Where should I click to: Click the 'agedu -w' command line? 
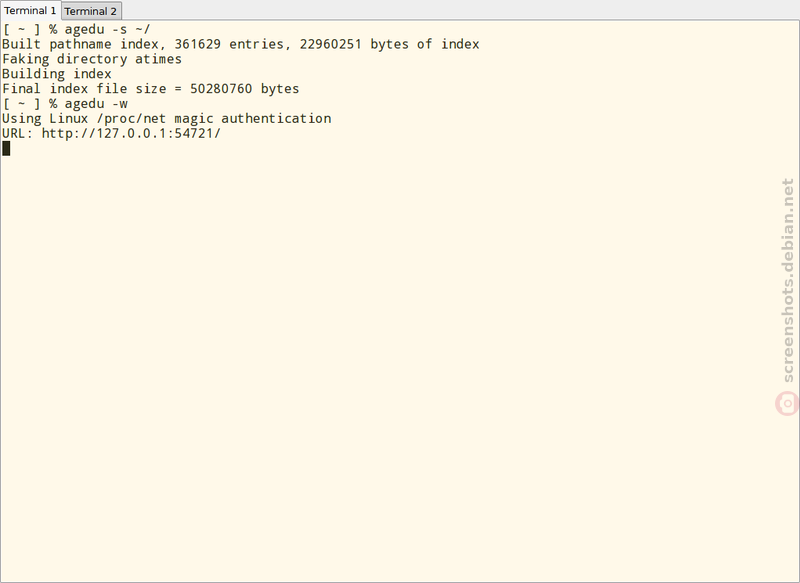click(x=65, y=104)
